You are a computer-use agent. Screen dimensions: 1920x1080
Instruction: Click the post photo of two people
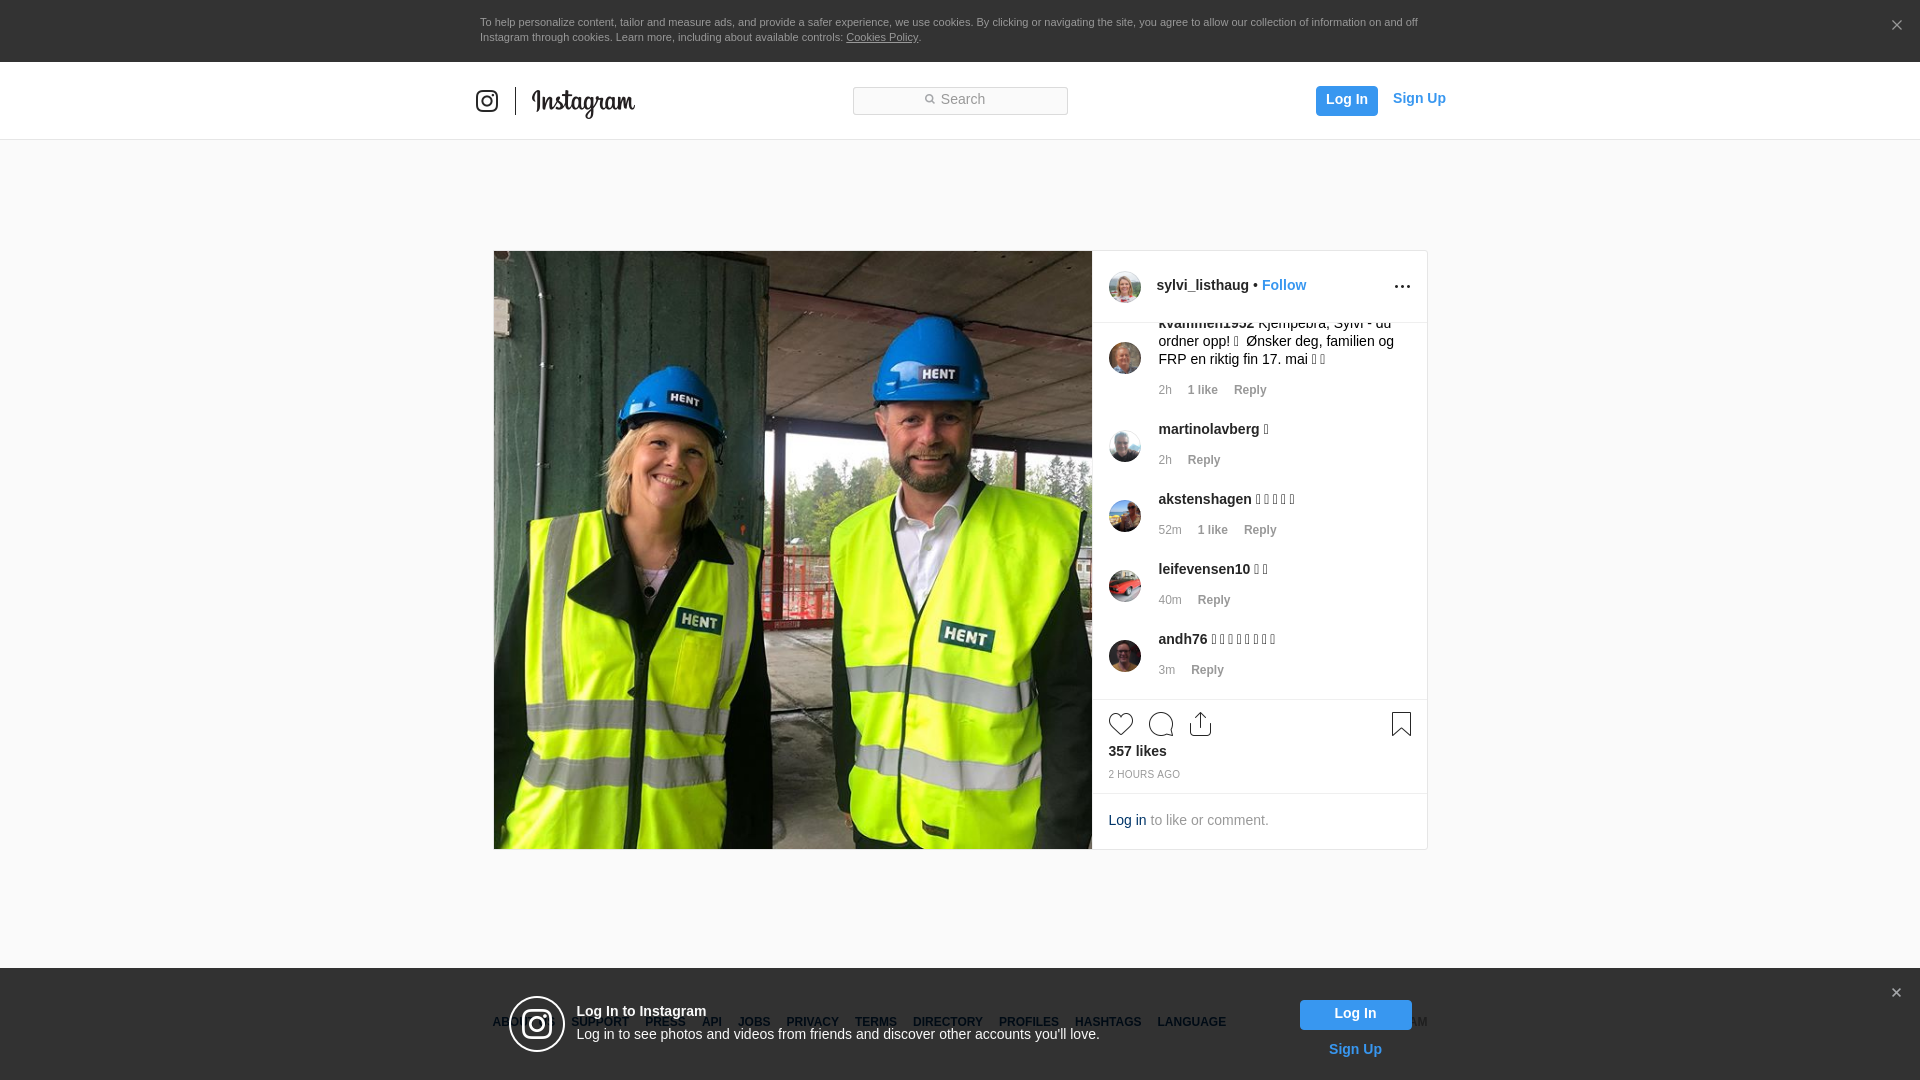tap(793, 550)
